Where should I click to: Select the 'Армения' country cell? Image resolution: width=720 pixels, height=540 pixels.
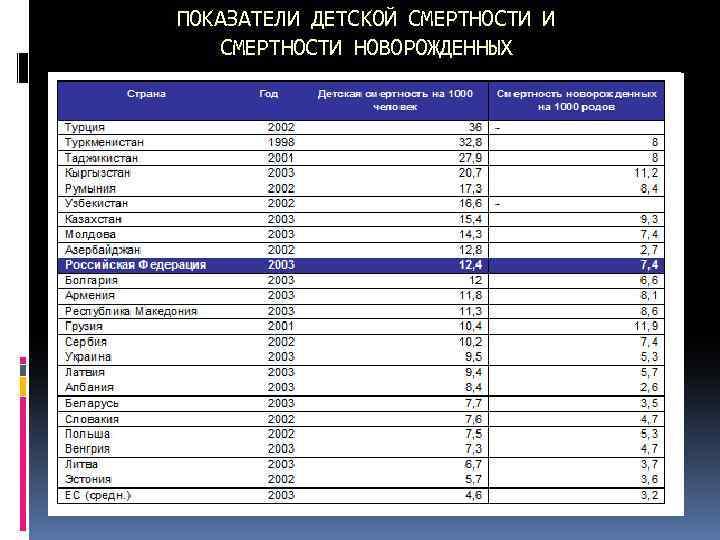90,295
